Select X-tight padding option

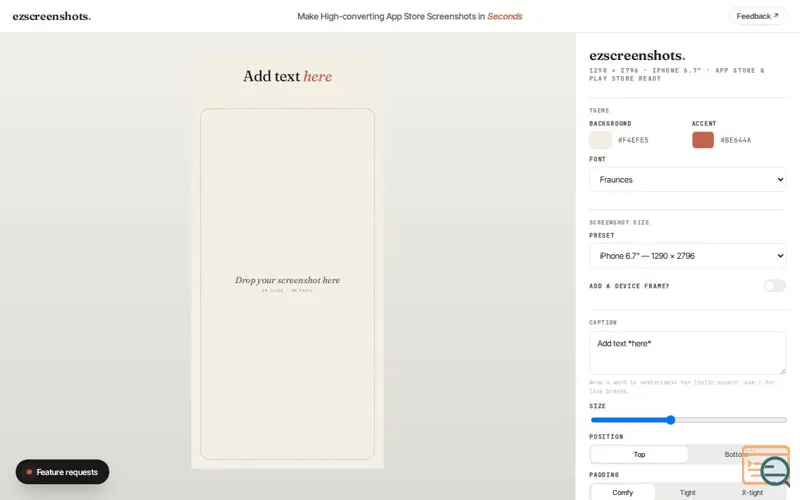pos(752,492)
